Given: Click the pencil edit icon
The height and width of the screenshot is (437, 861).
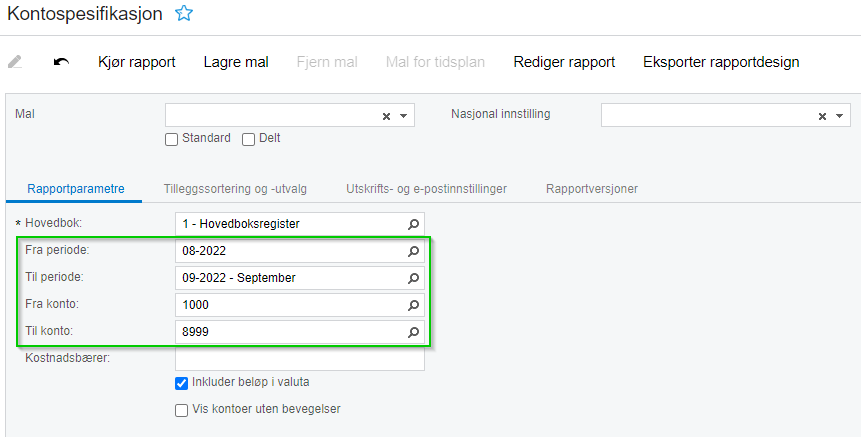Looking at the screenshot, I should tap(15, 62).
